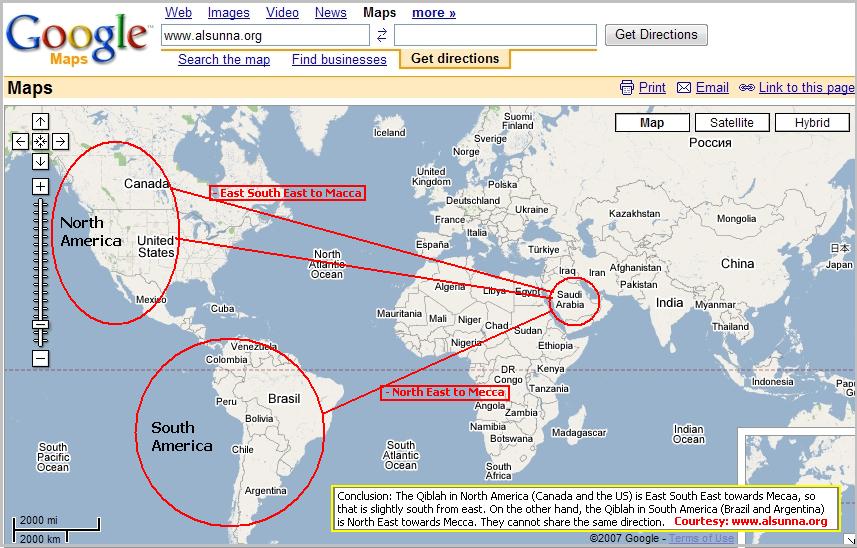Click the Indonesia label on map
The image size is (857, 548).
[772, 381]
